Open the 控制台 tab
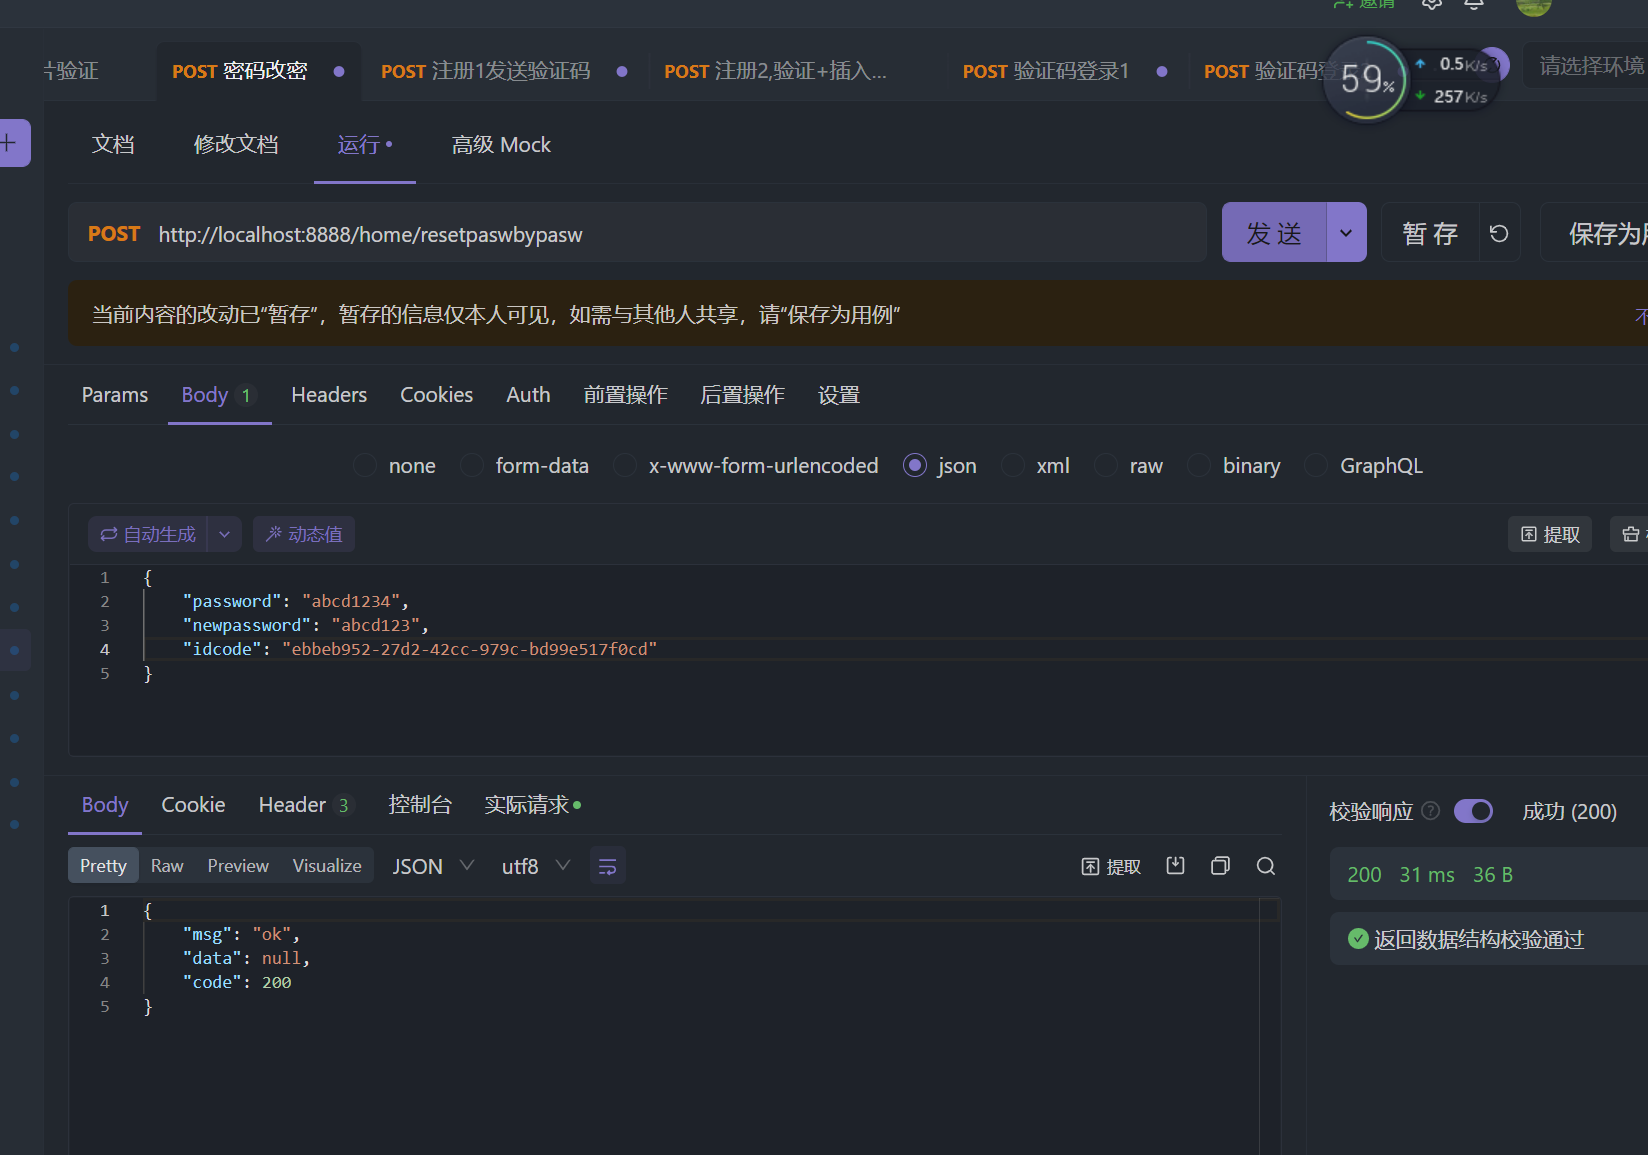Viewport: 1648px width, 1155px height. (x=420, y=805)
